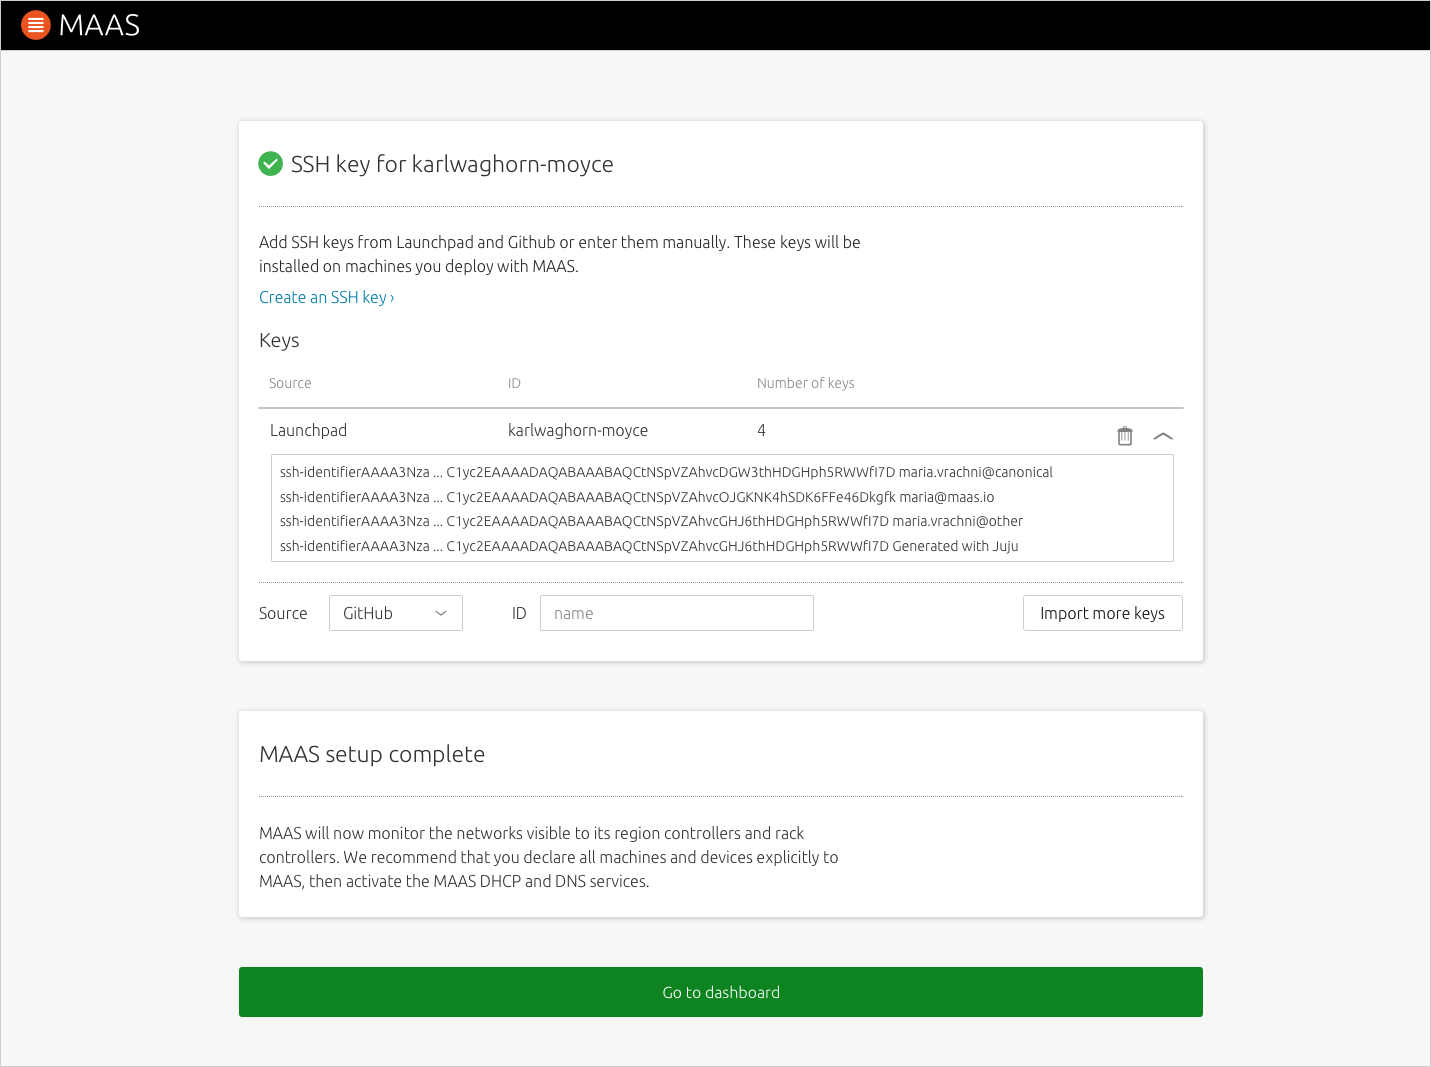Click the key count value 4
This screenshot has width=1431, height=1067.
[x=761, y=430]
